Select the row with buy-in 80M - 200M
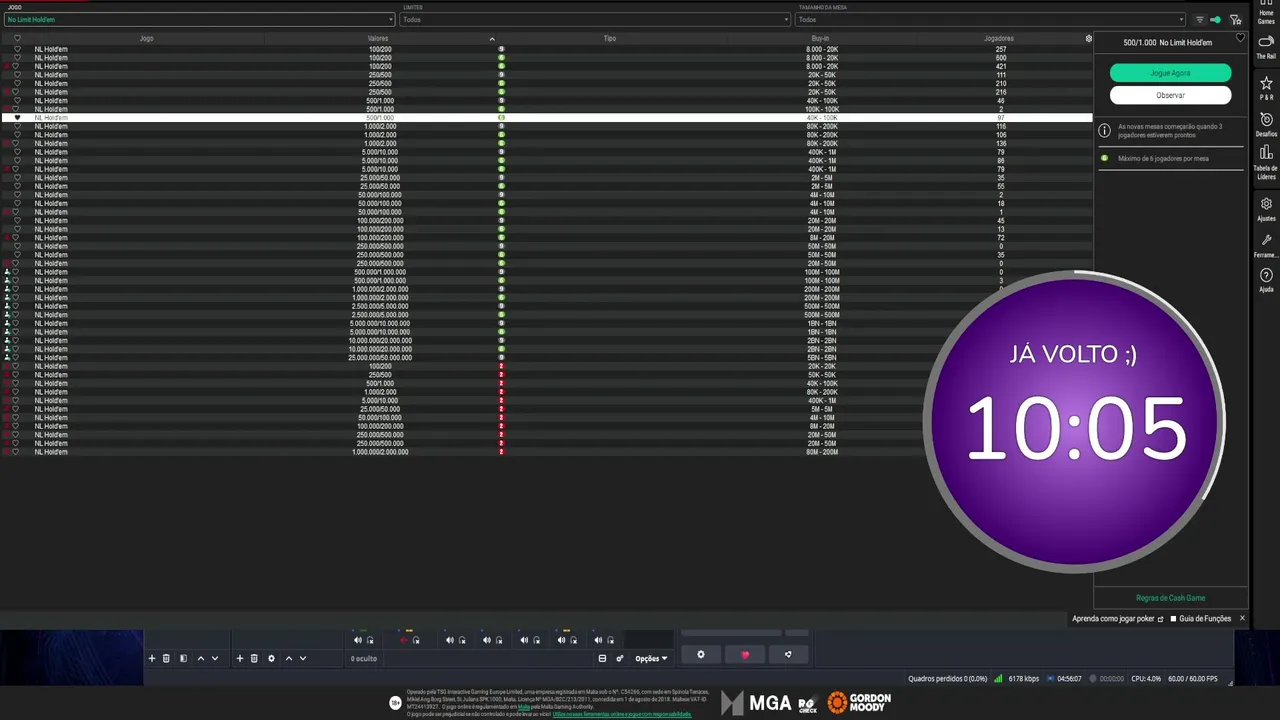This screenshot has width=1280, height=720. pyautogui.click(x=546, y=452)
